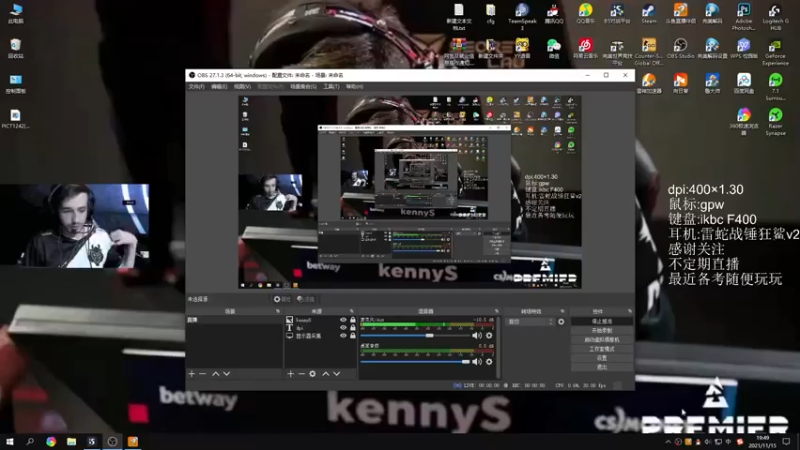Viewport: 800px width, 450px height.
Task: Move the source down in Sources list
Action: click(x=337, y=374)
